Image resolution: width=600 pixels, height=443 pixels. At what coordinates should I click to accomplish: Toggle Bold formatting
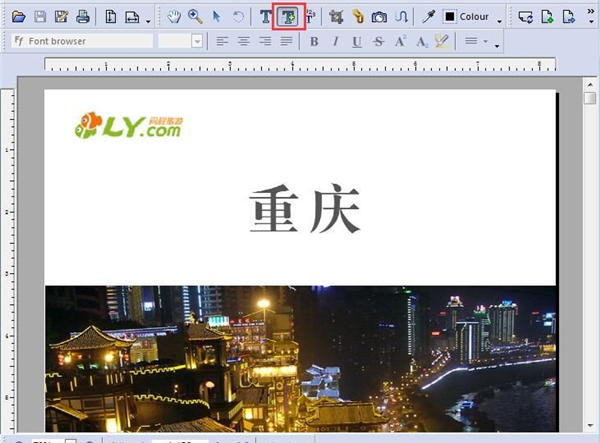[314, 41]
